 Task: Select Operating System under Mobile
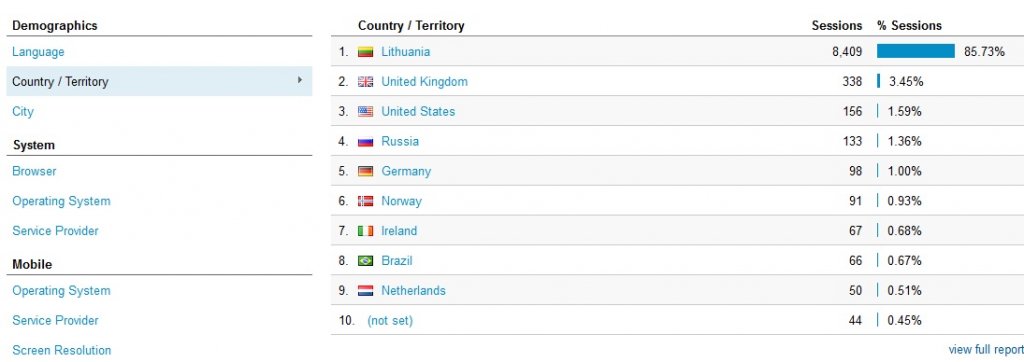61,291
